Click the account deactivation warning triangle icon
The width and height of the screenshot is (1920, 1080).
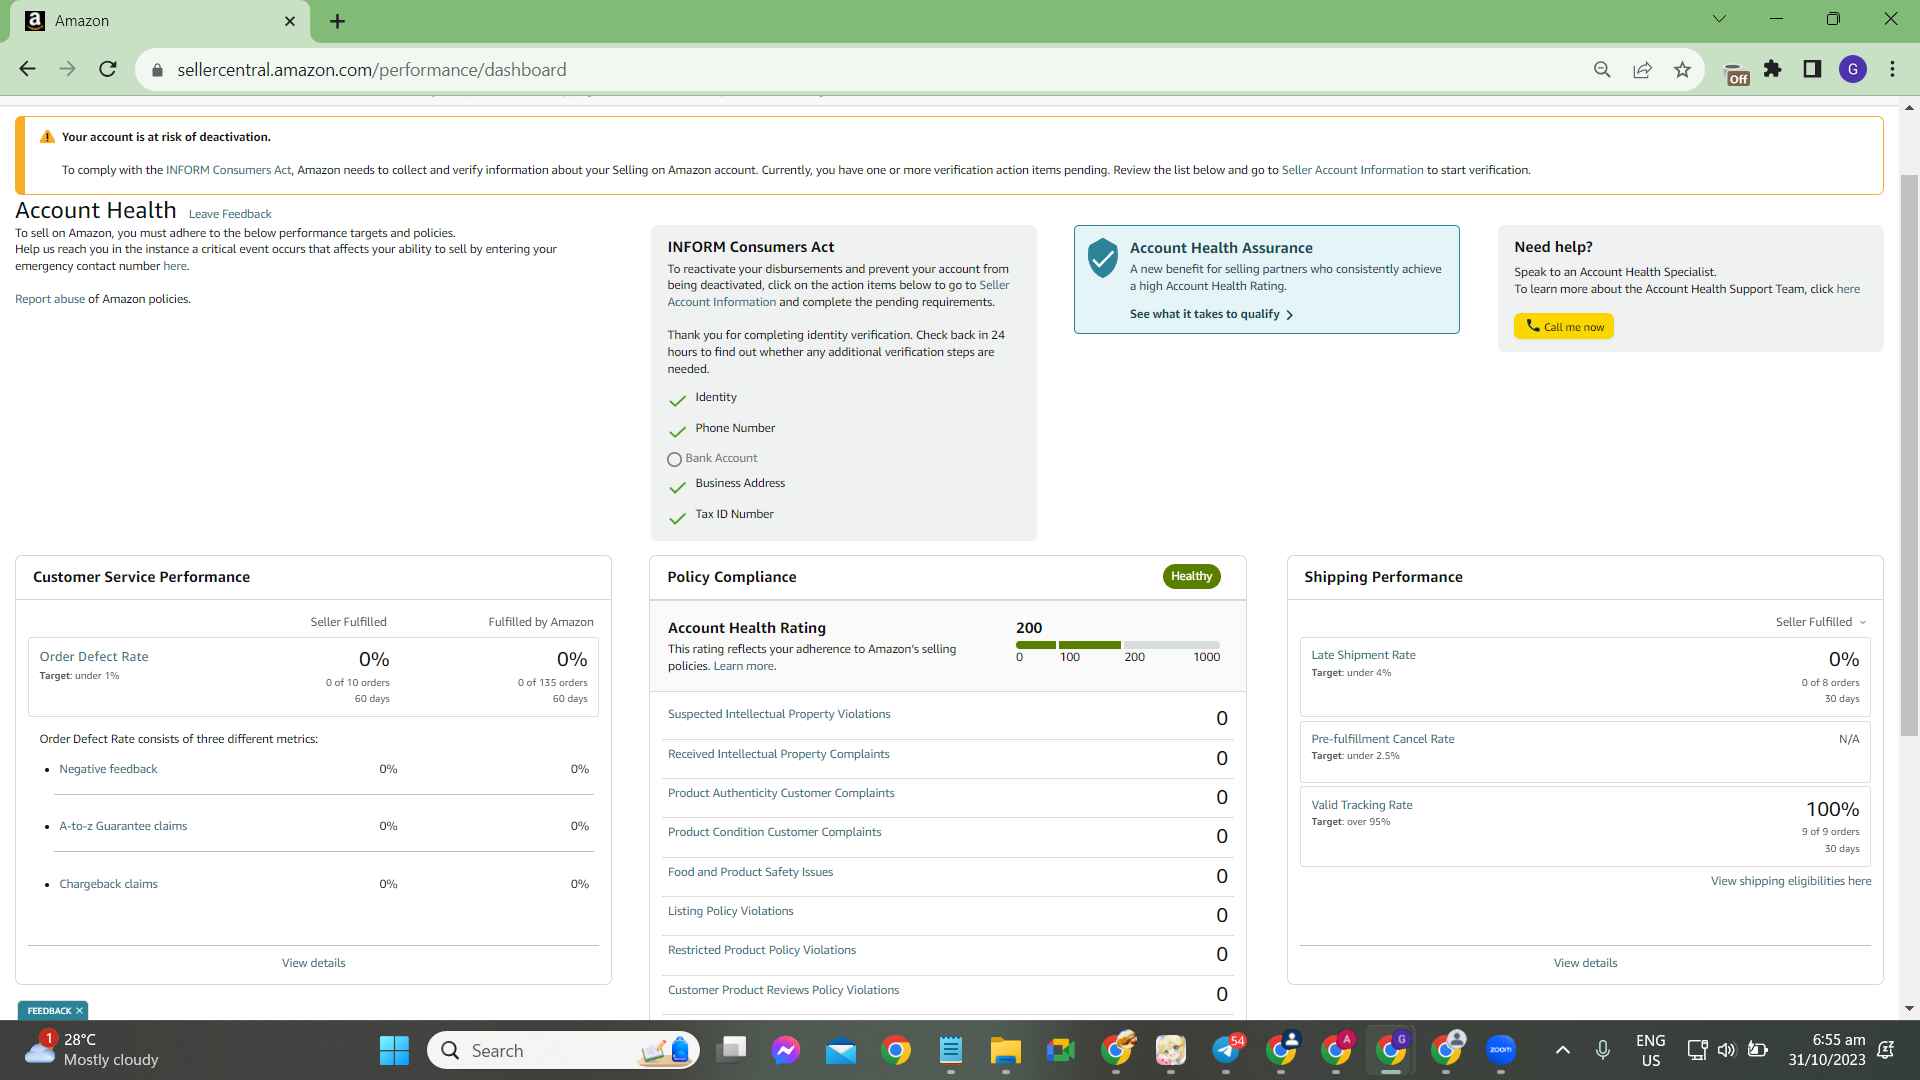(47, 137)
